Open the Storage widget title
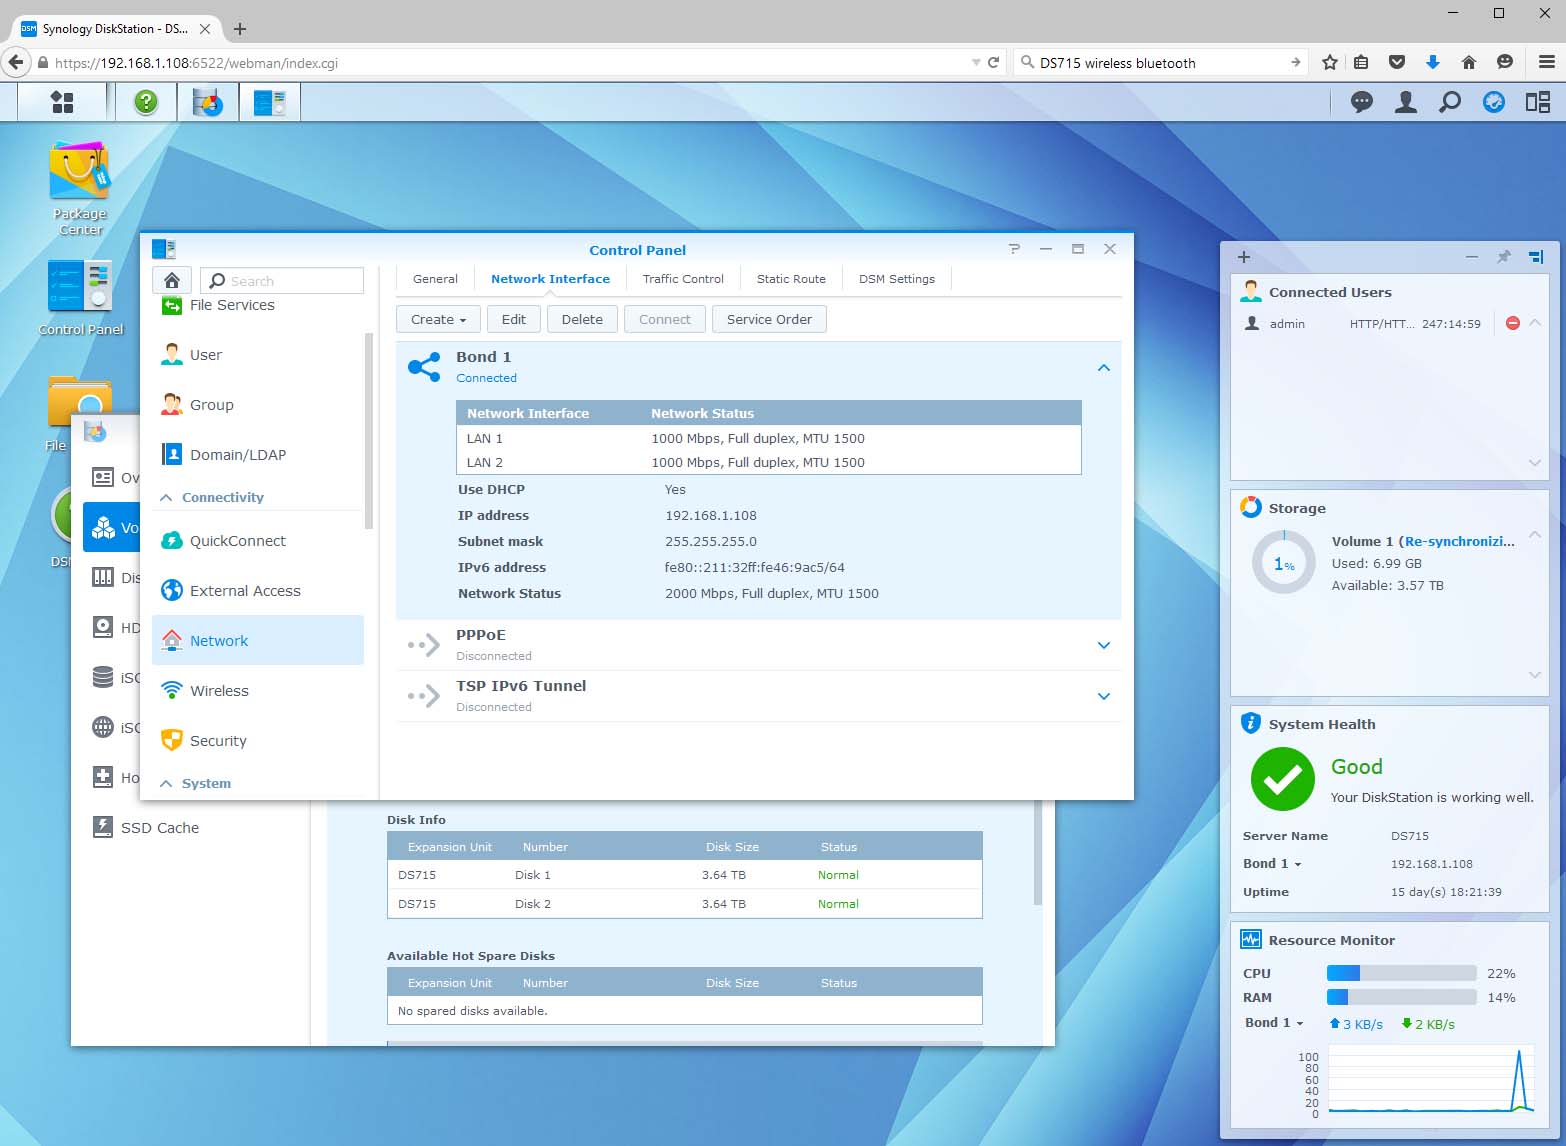The width and height of the screenshot is (1566, 1146). tap(1297, 508)
